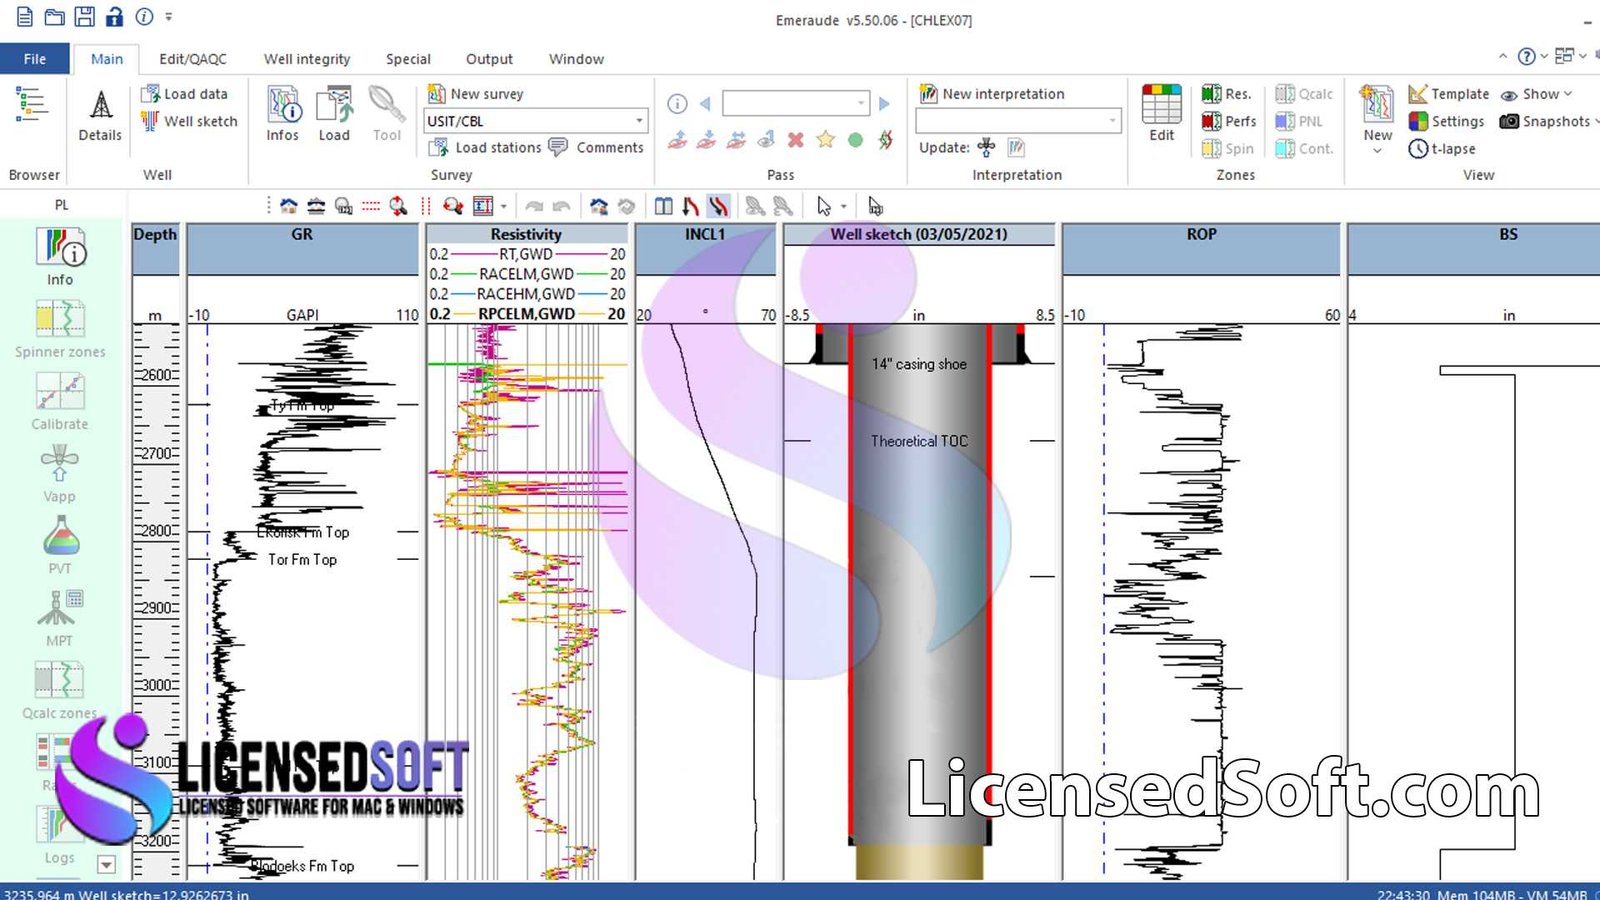The height and width of the screenshot is (900, 1600).
Task: Open Calibrate in sidebar
Action: tap(60, 402)
